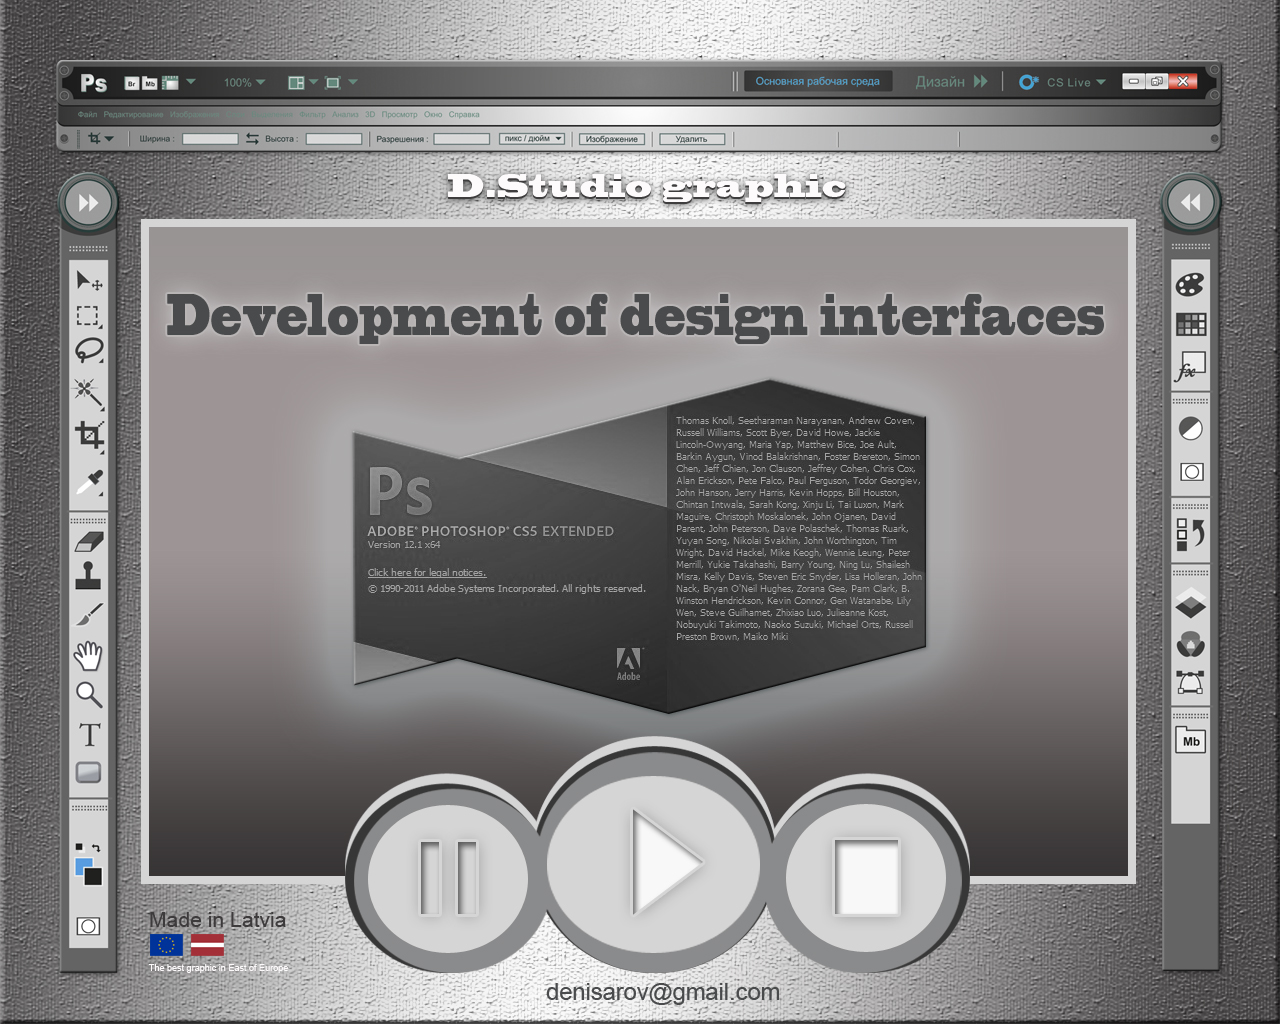
Task: Launch Mini Bridge from top bar Mb icon
Action: coord(150,83)
